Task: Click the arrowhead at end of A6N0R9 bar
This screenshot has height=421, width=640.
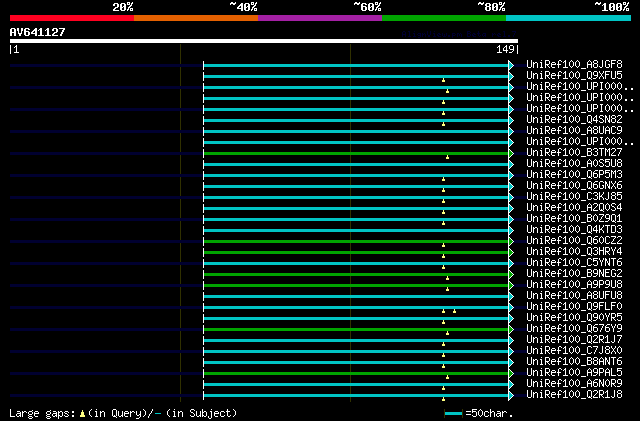Action: click(x=511, y=385)
